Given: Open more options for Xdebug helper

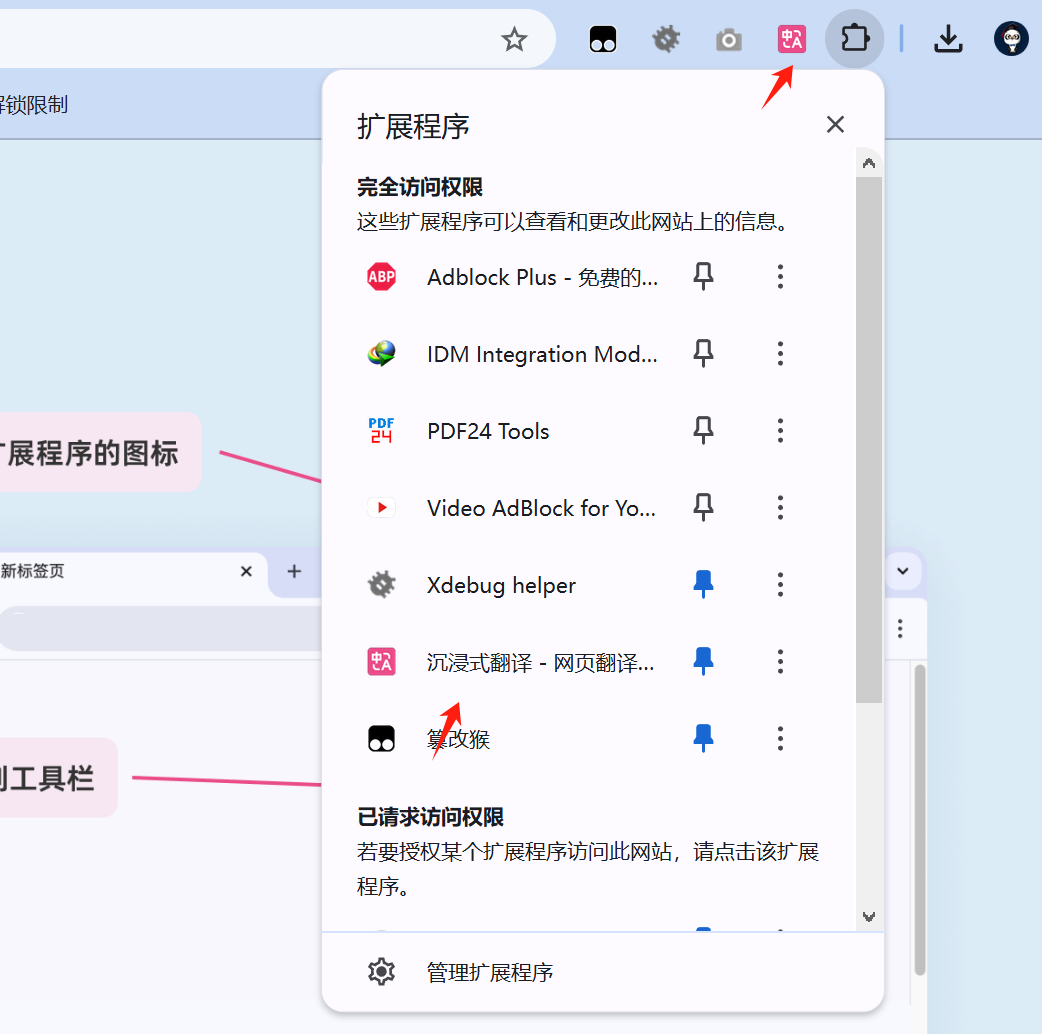Looking at the screenshot, I should tap(780, 585).
